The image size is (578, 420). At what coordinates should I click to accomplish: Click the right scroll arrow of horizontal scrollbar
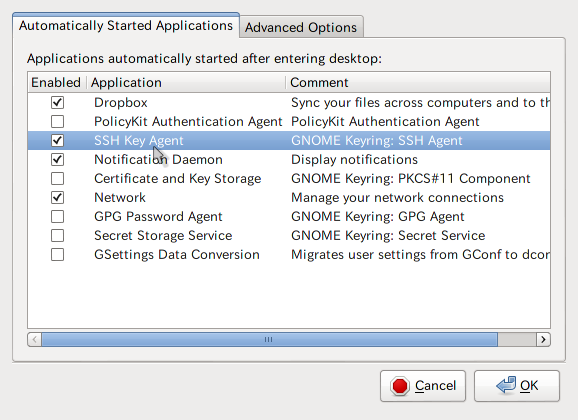[x=543, y=339]
